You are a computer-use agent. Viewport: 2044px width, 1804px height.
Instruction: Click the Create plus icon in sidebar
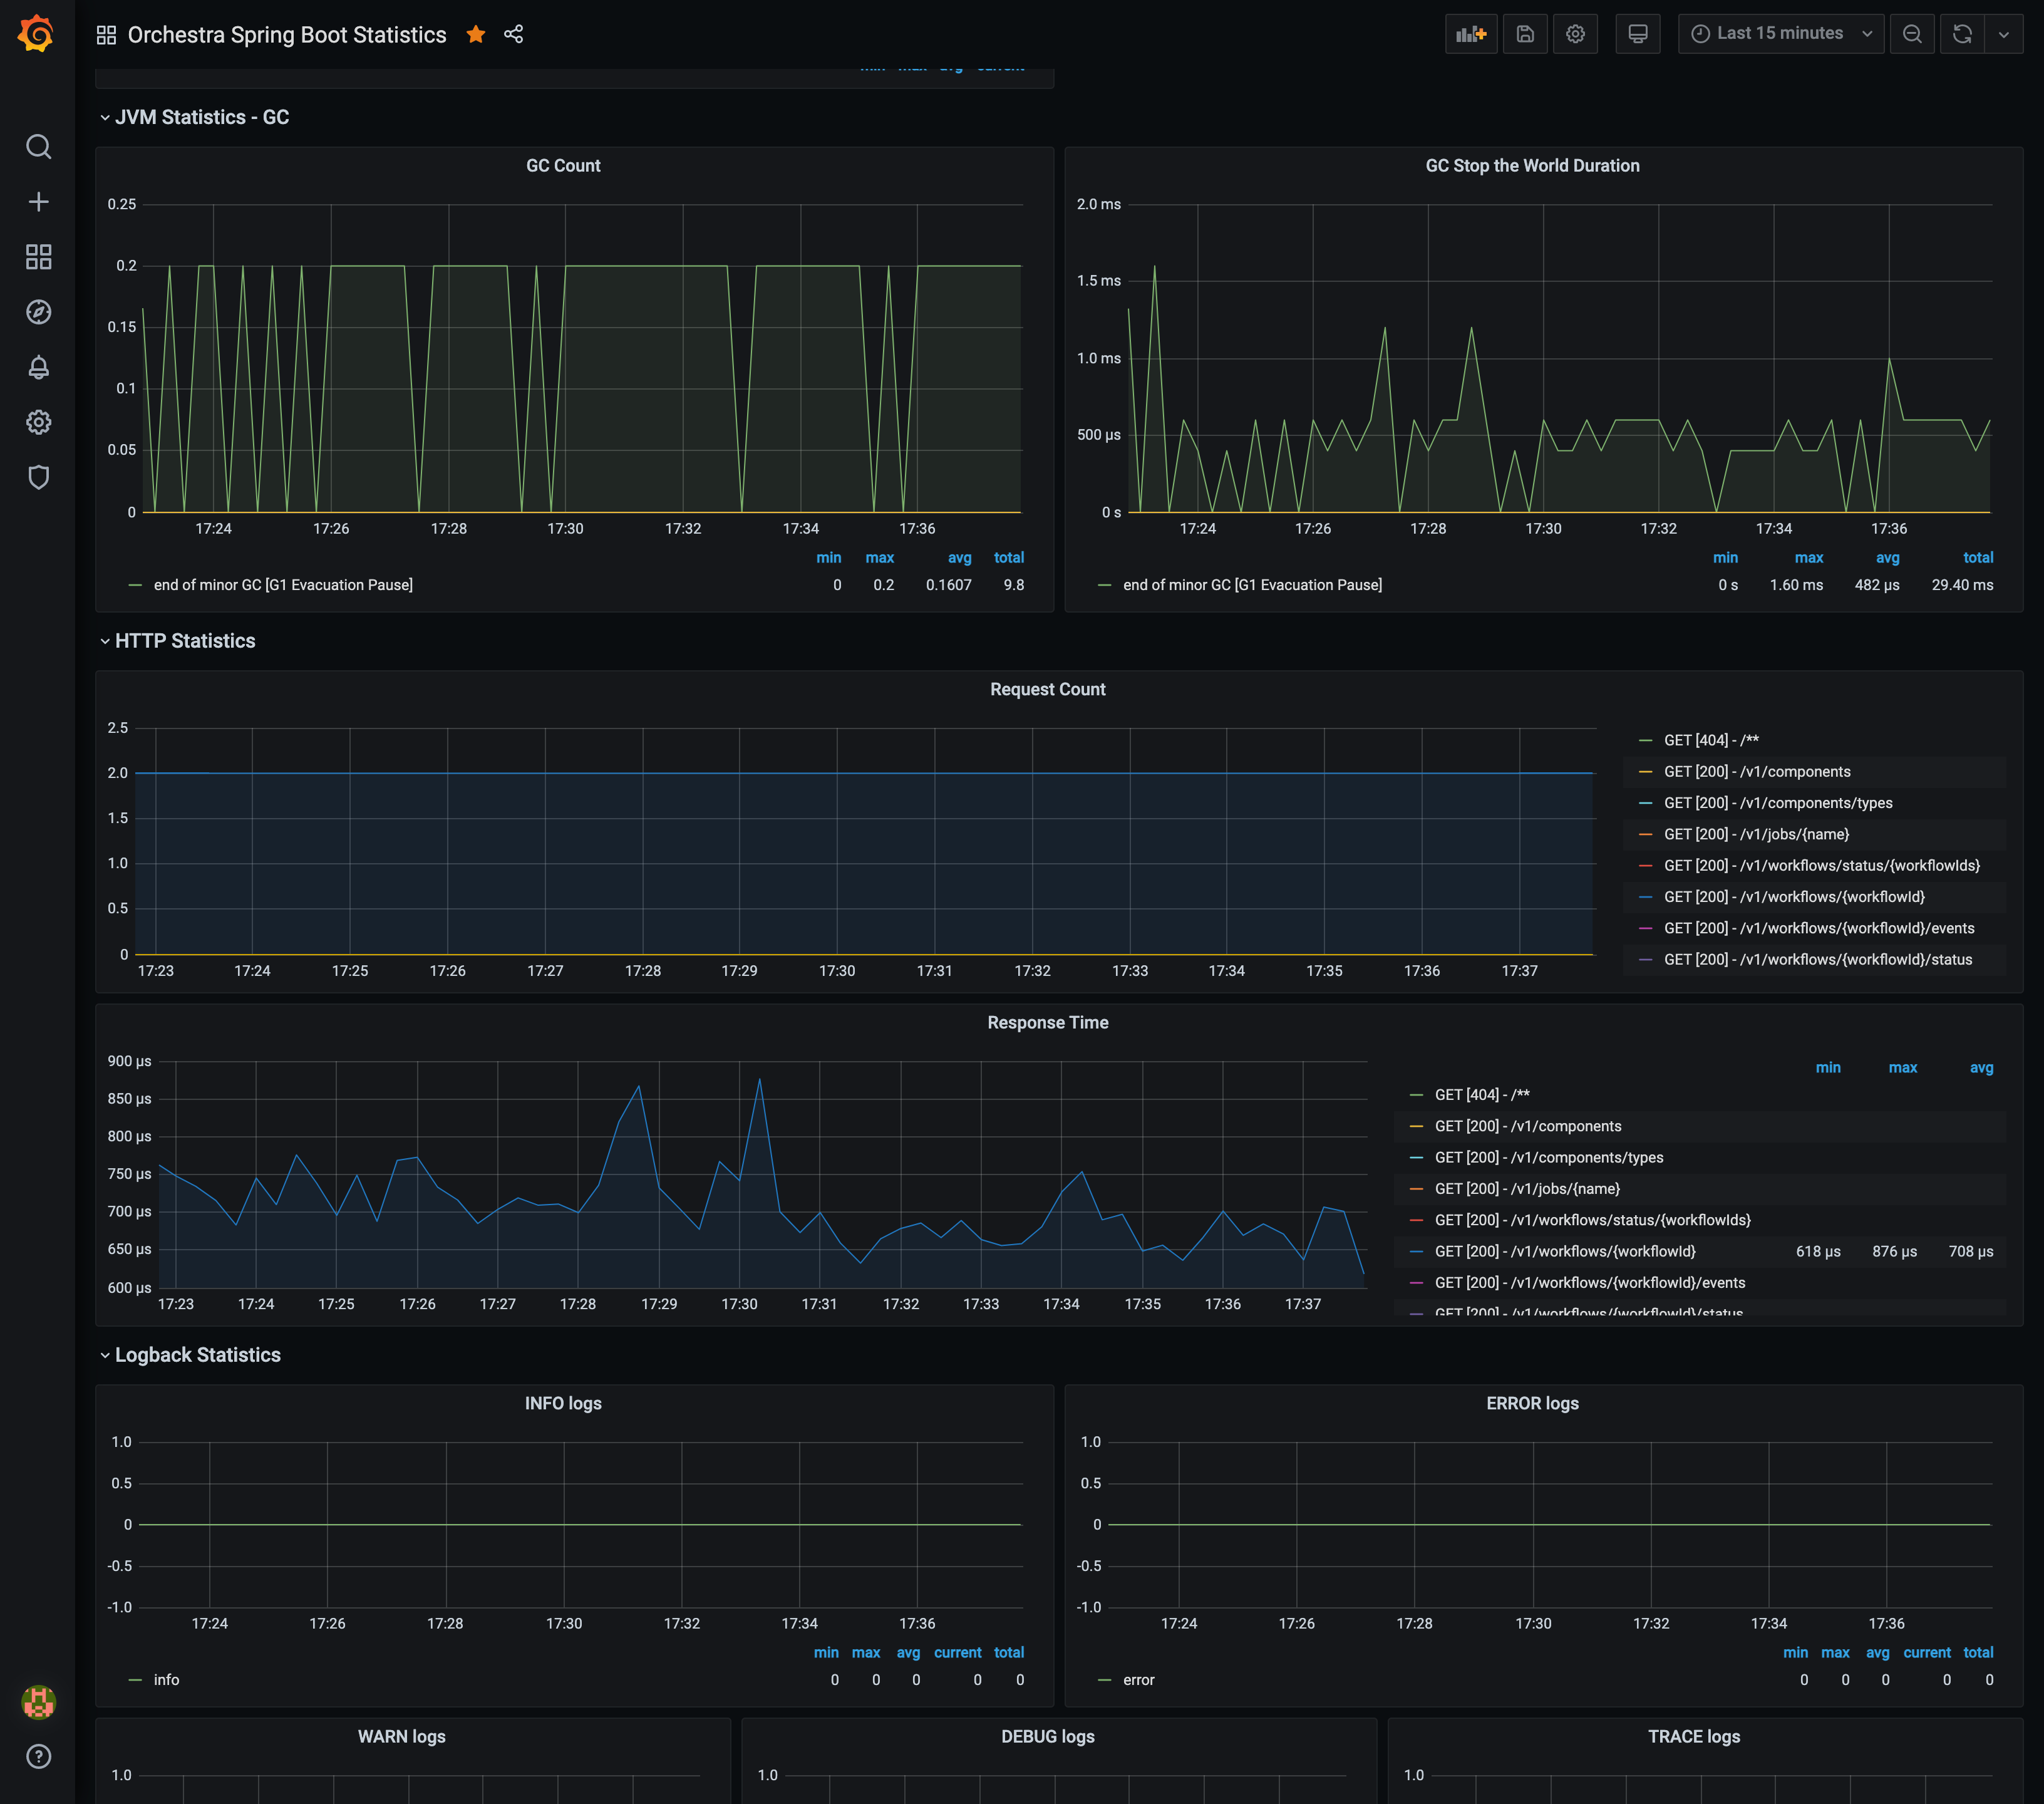tap(38, 202)
